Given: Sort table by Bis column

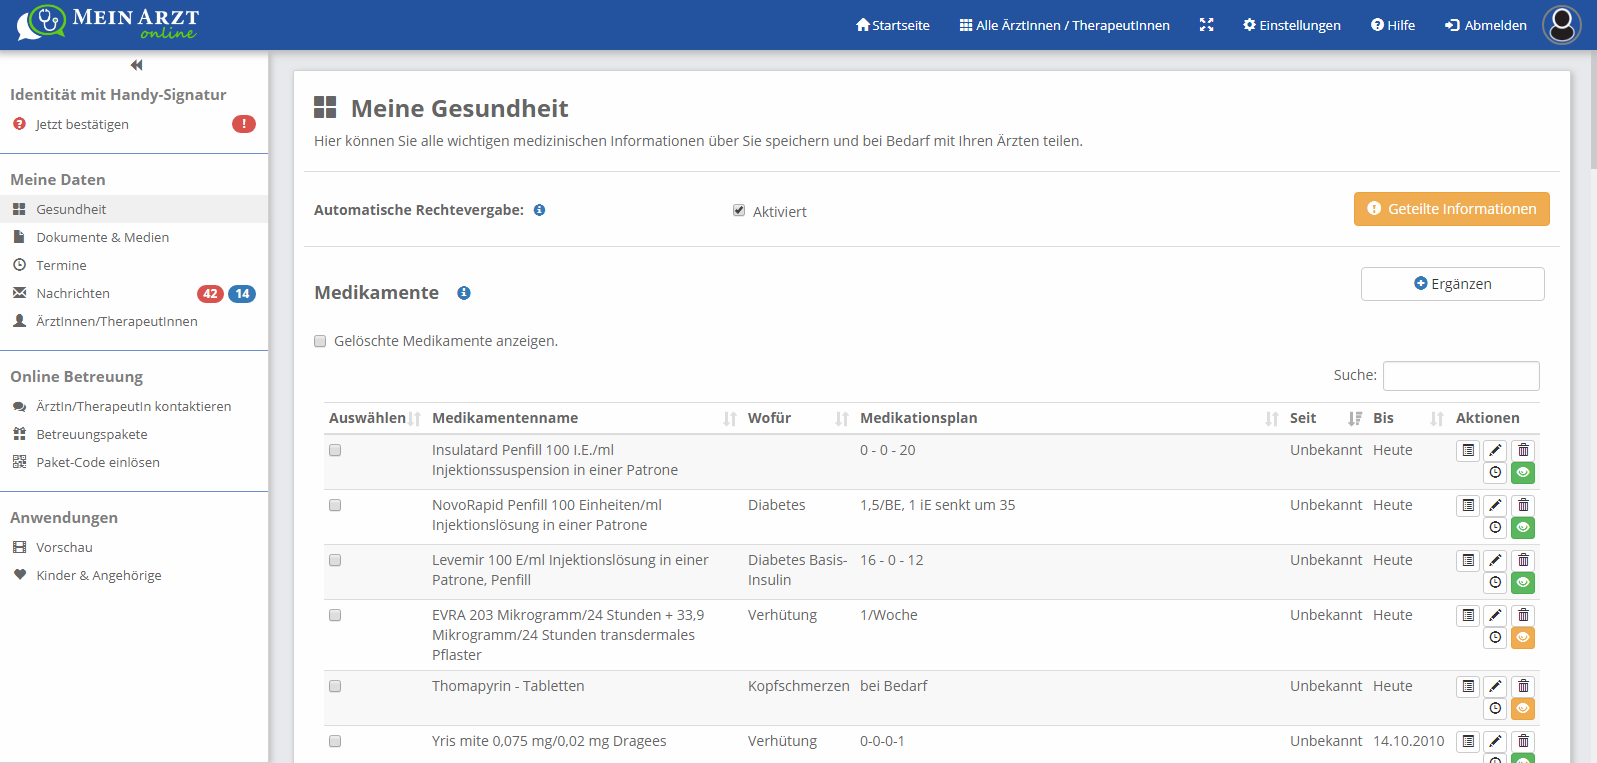Looking at the screenshot, I should 1408,418.
